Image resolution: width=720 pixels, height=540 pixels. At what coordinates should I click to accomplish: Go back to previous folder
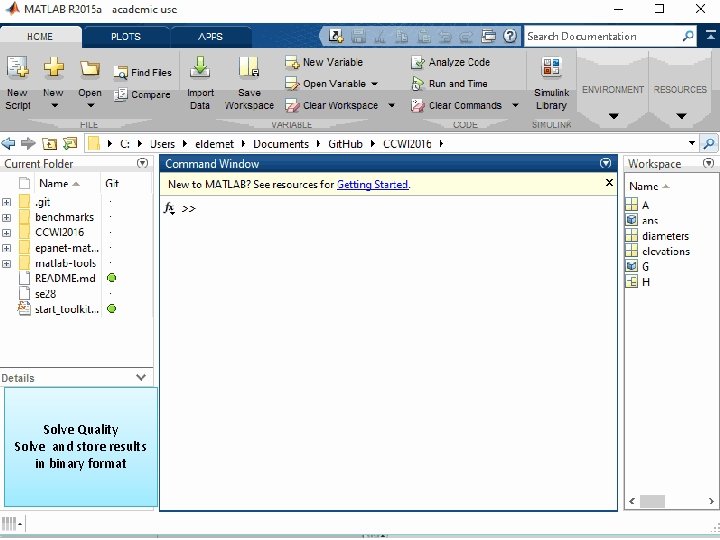(8, 144)
